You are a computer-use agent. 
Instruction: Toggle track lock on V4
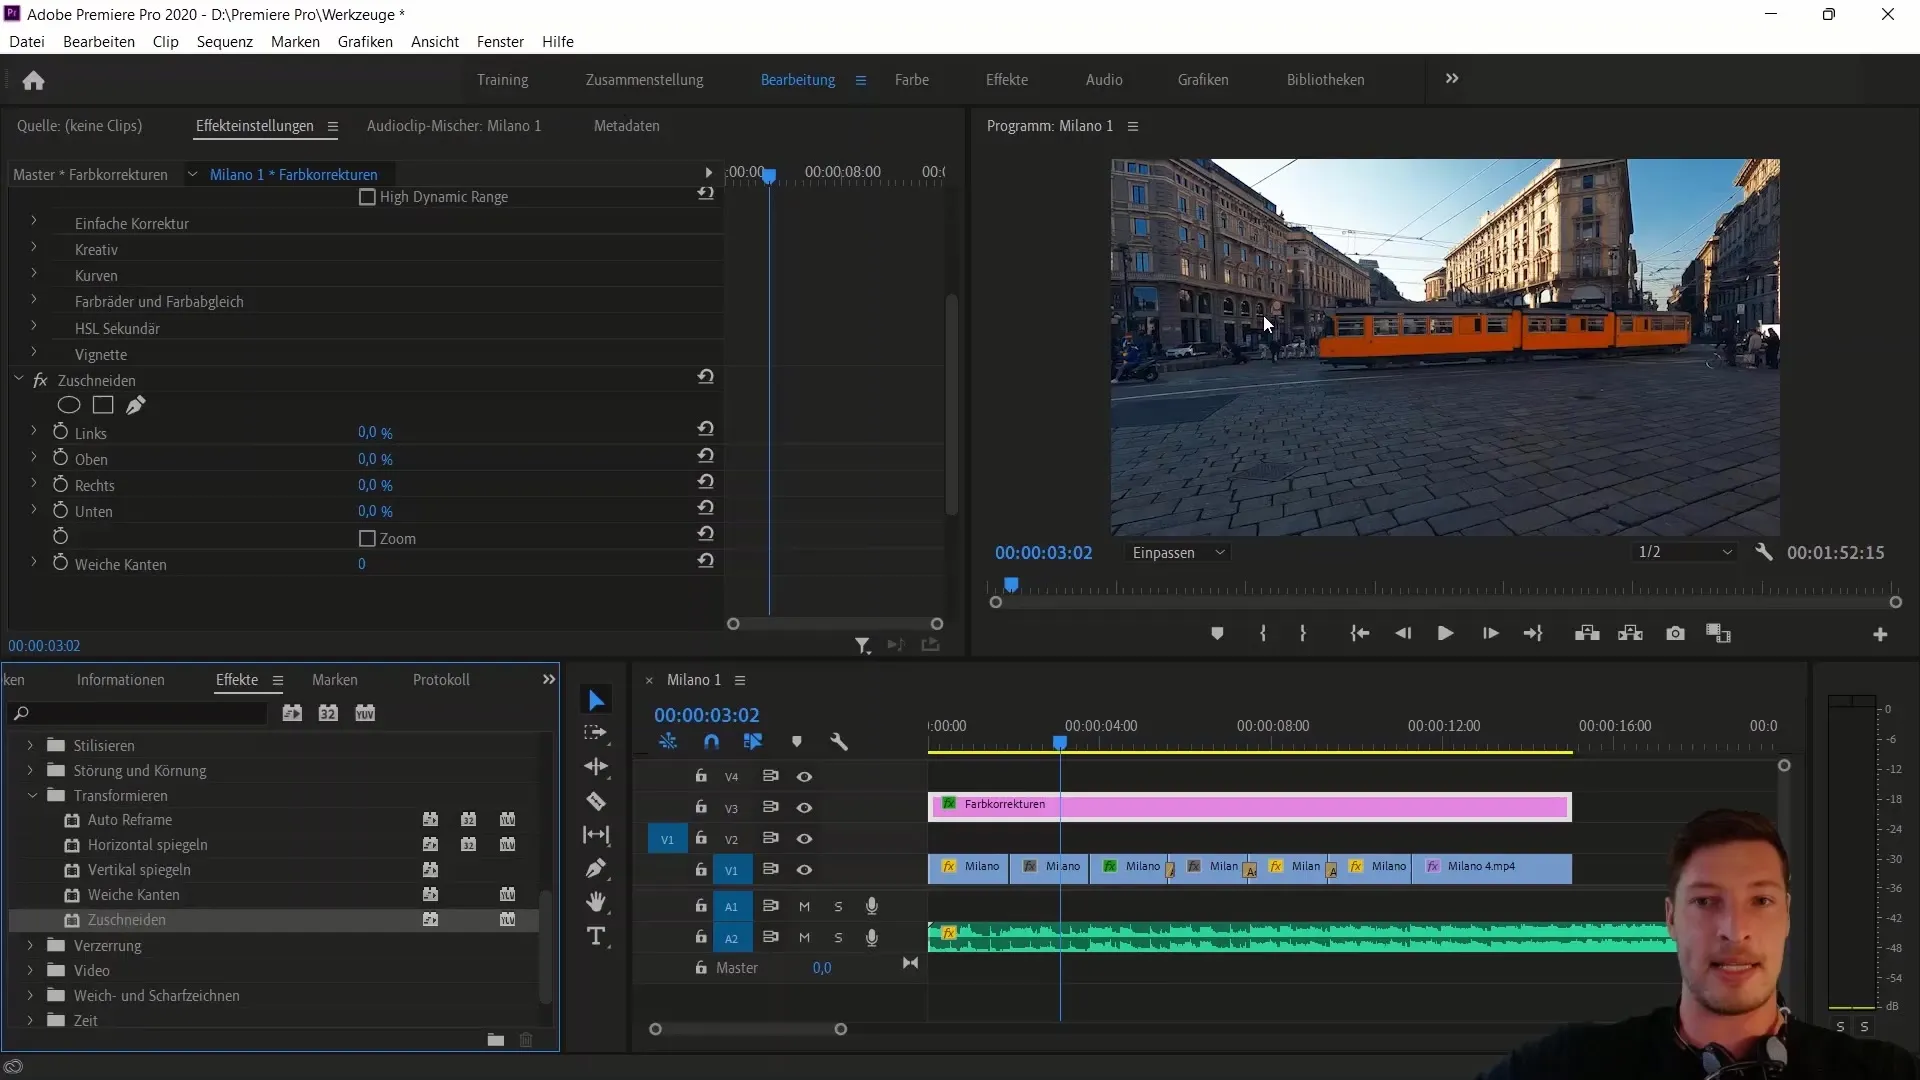(x=701, y=776)
